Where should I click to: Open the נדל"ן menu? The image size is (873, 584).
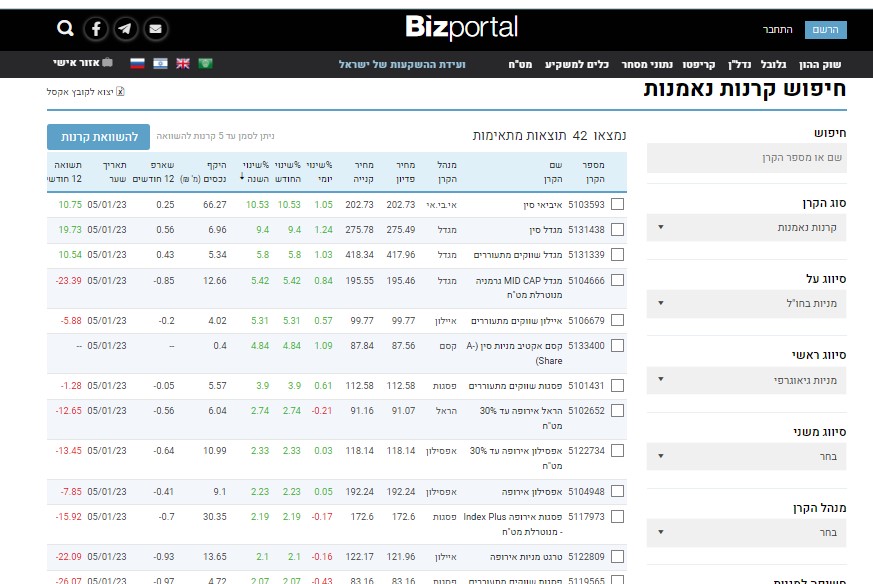(739, 65)
